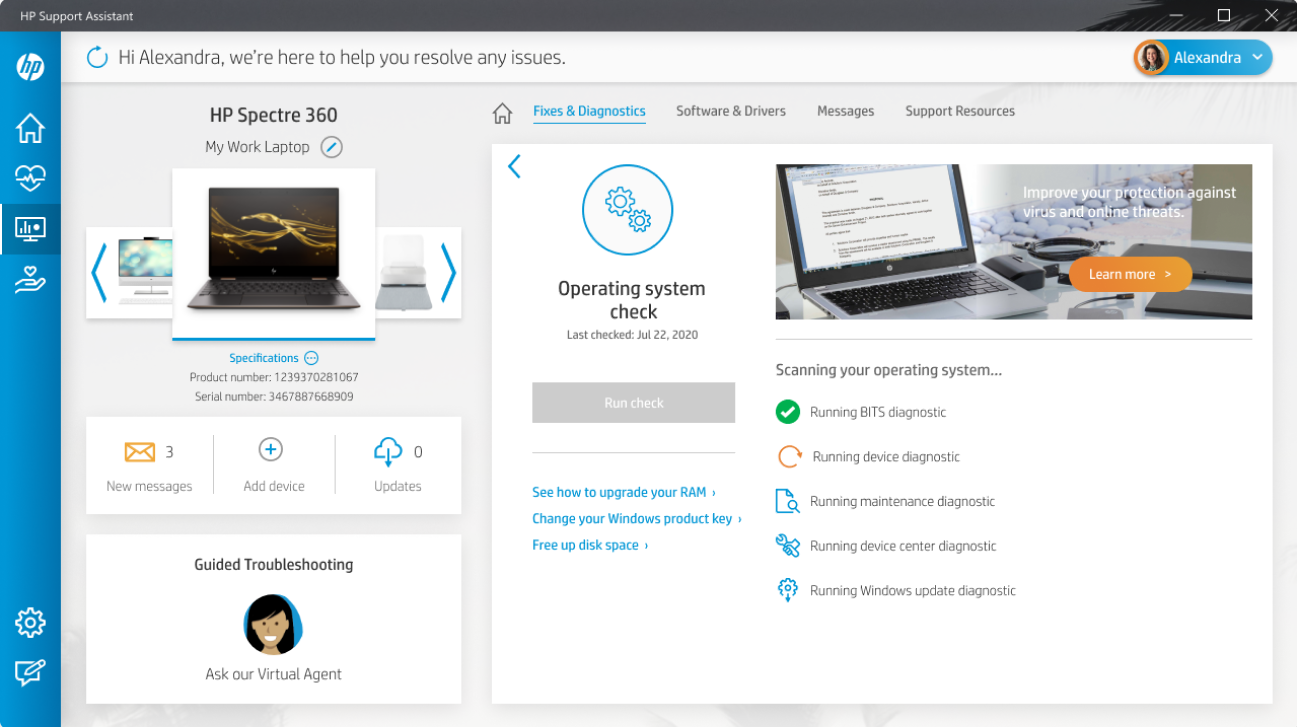1297x727 pixels.
Task: Open Specifications ellipsis icon
Action: click(x=311, y=358)
